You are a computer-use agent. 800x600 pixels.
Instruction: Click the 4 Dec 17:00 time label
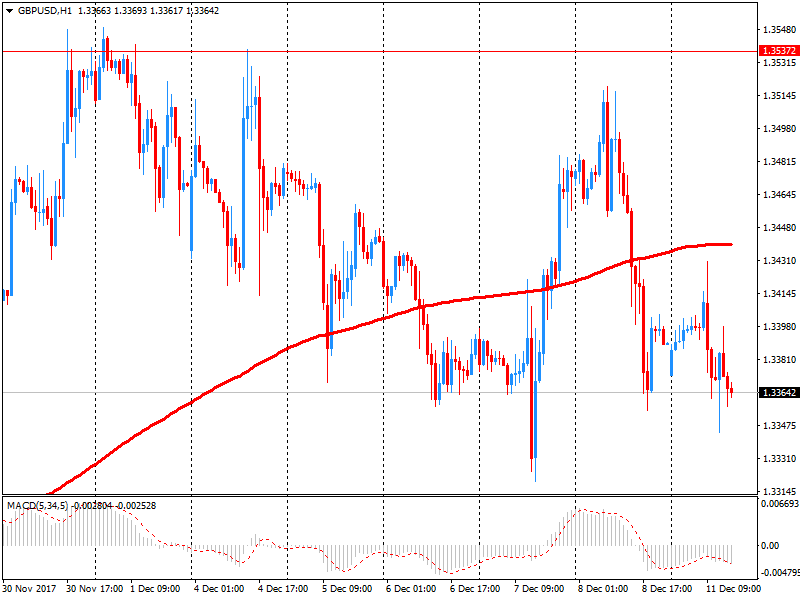pyautogui.click(x=283, y=589)
